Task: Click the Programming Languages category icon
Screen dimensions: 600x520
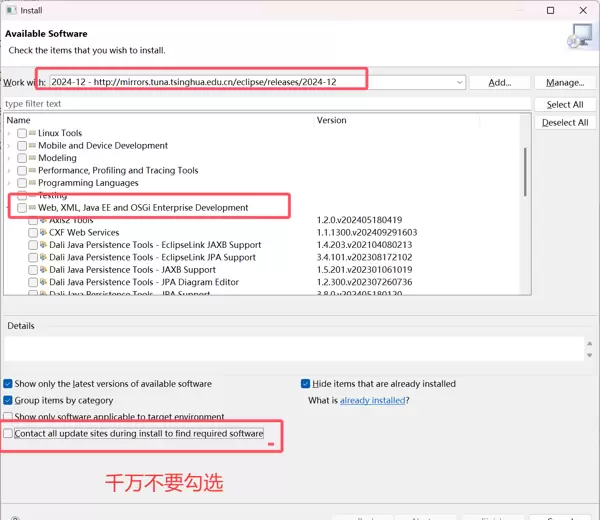Action: coord(33,183)
